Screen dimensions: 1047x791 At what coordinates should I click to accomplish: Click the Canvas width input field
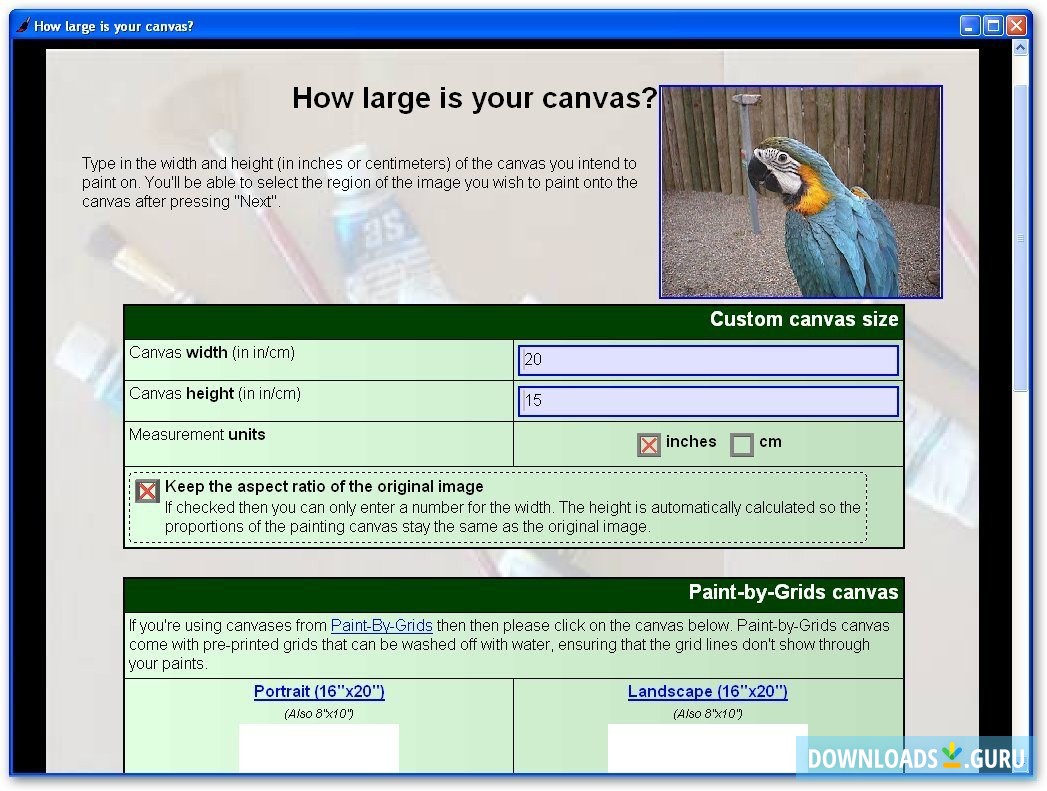[x=708, y=360]
